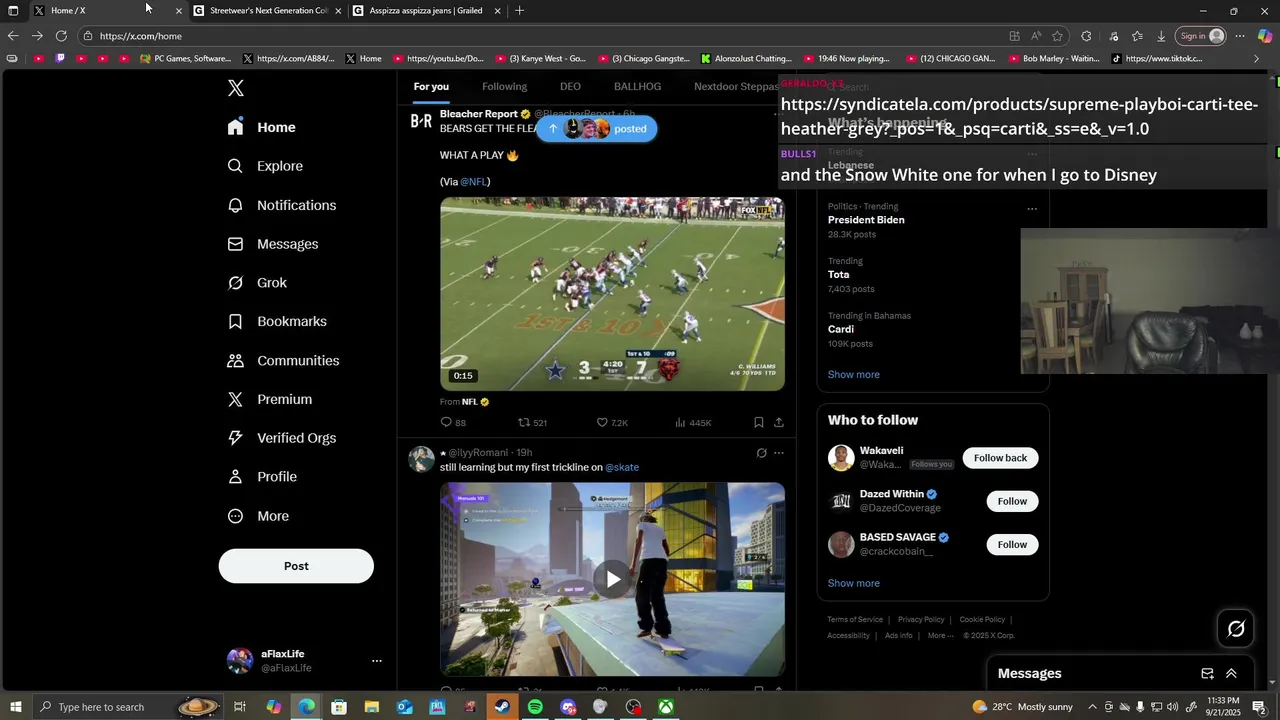Add this page to favorites (star)

[x=1057, y=36]
